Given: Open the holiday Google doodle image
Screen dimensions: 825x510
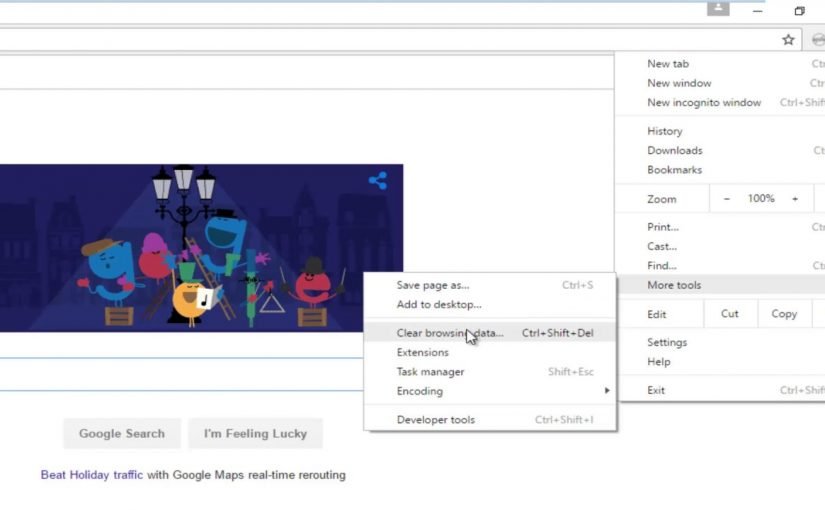Looking at the screenshot, I should pos(202,248).
